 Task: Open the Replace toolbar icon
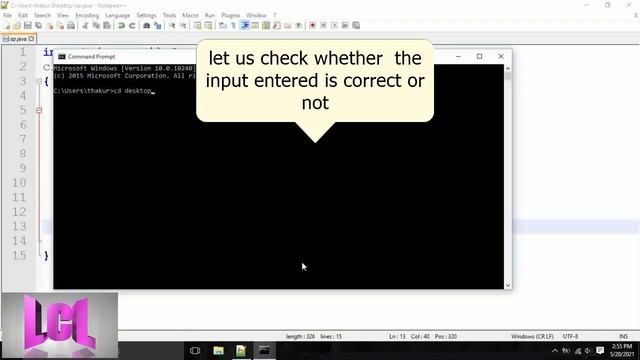click(x=158, y=26)
